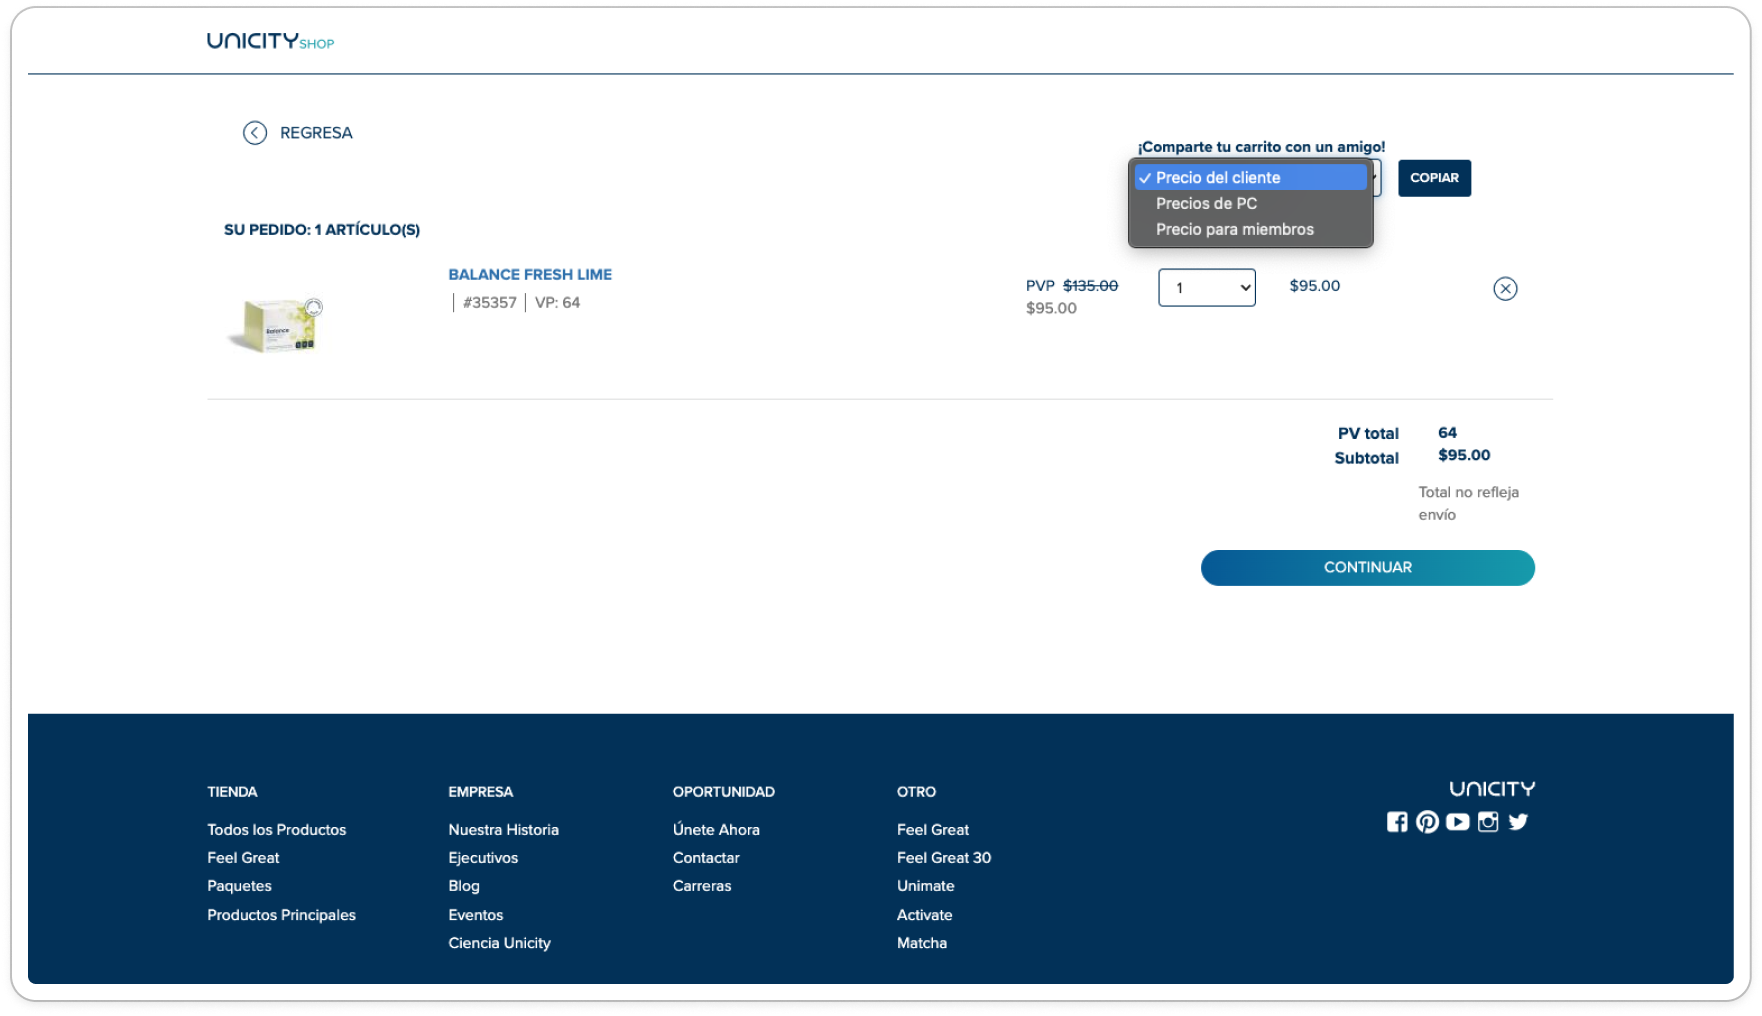Image resolution: width=1762 pixels, height=1016 pixels.
Task: Open the YouTube social icon
Action: [x=1458, y=822]
